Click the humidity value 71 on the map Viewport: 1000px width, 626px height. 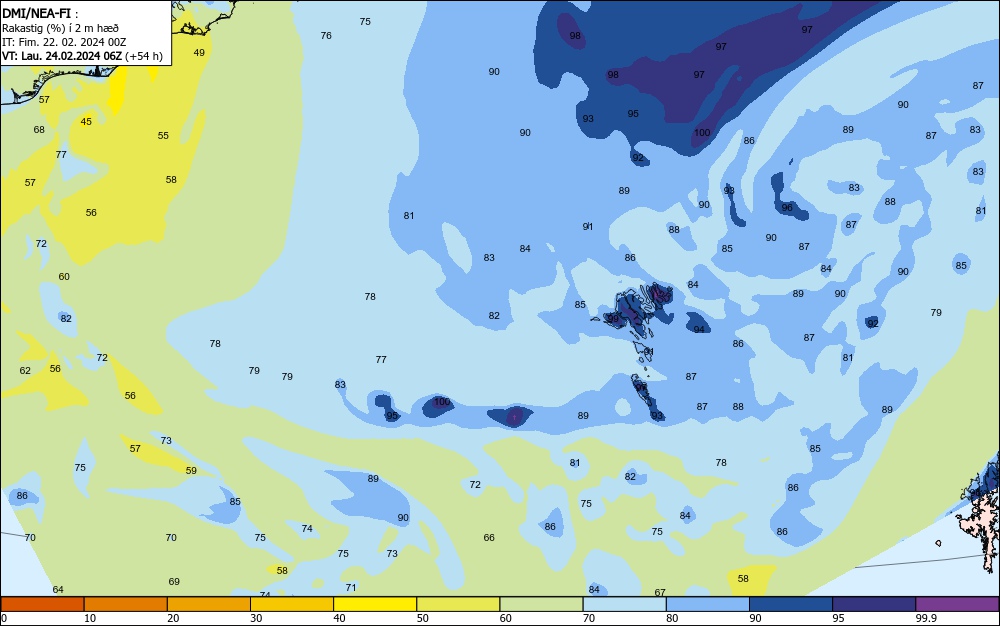tap(351, 587)
